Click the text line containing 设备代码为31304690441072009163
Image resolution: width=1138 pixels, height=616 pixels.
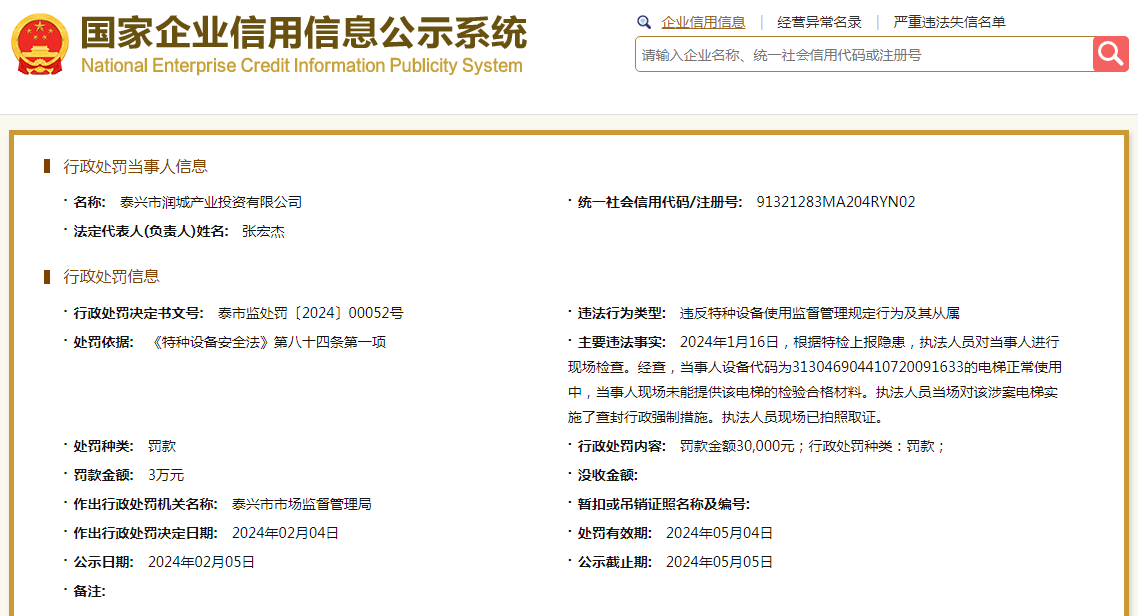[x=815, y=367]
